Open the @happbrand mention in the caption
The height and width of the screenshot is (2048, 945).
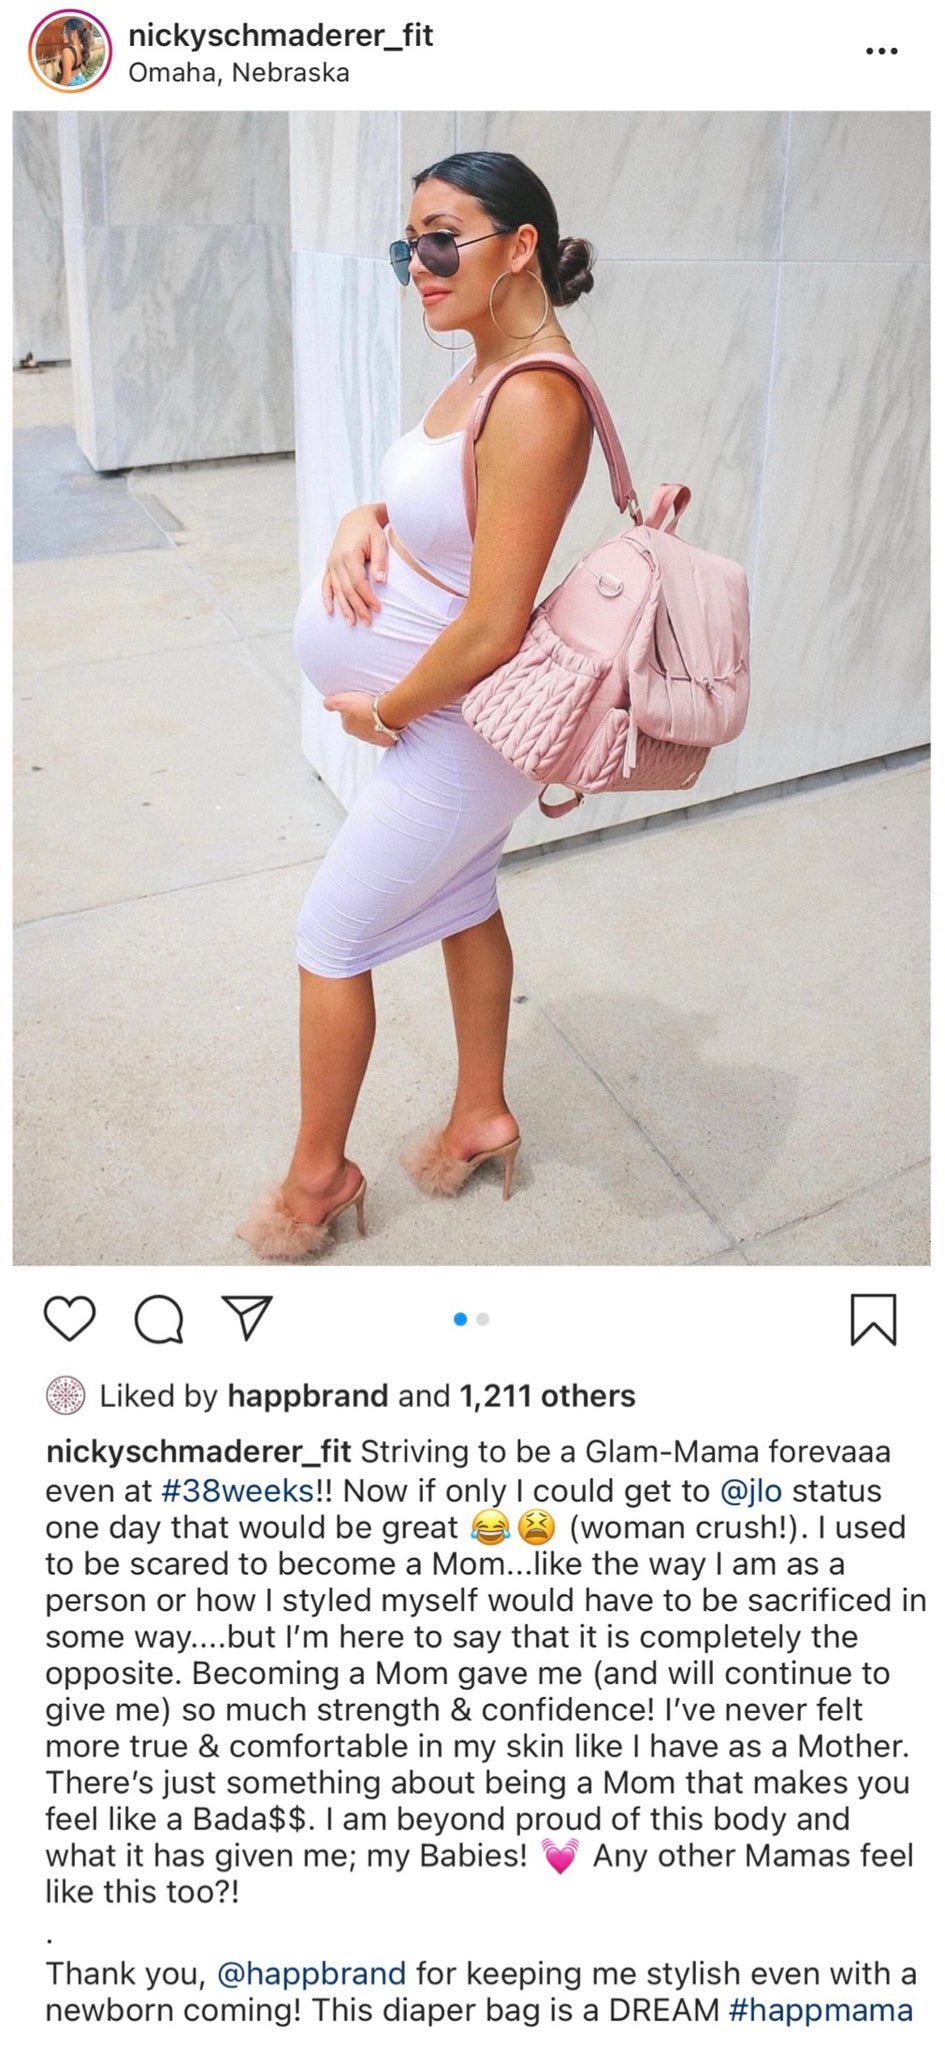point(312,1973)
